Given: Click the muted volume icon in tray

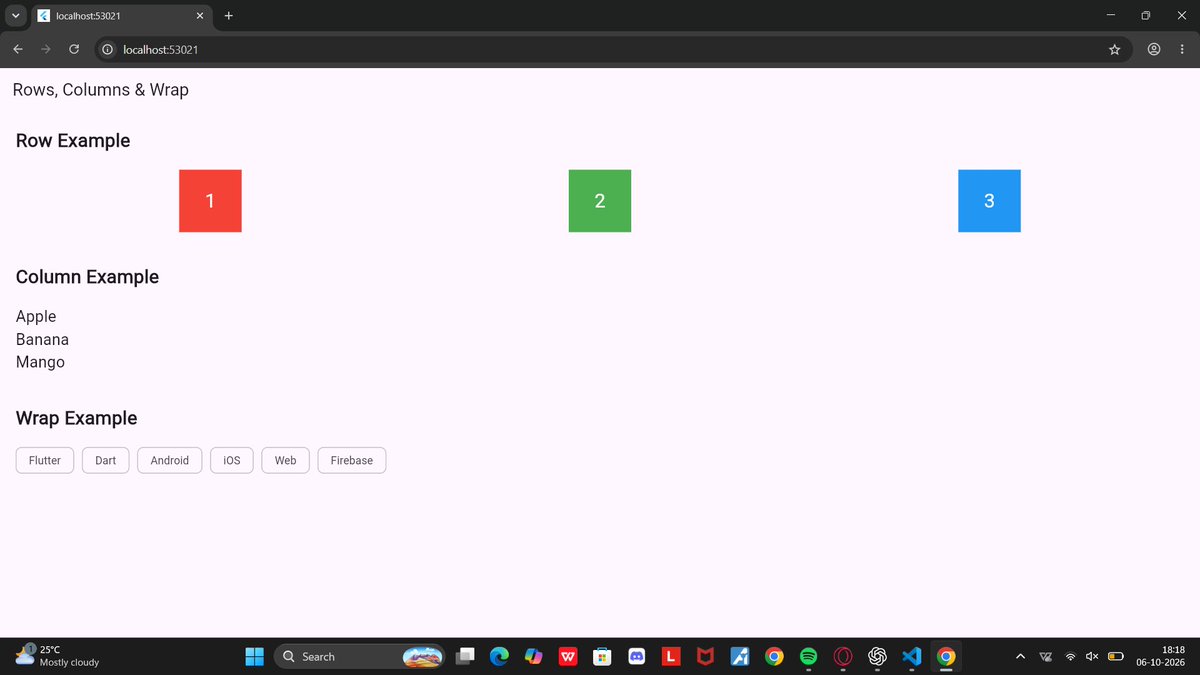Looking at the screenshot, I should point(1092,656).
